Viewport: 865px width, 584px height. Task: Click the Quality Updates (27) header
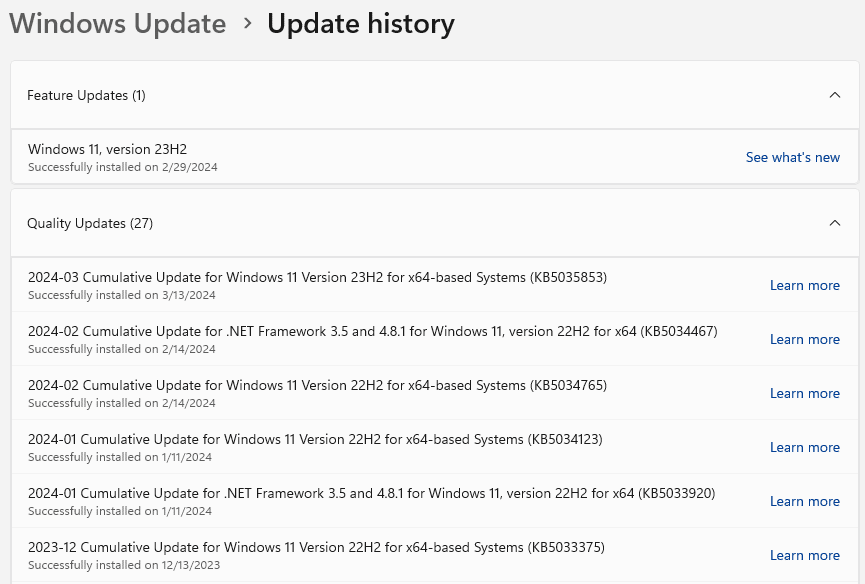pyautogui.click(x=435, y=223)
